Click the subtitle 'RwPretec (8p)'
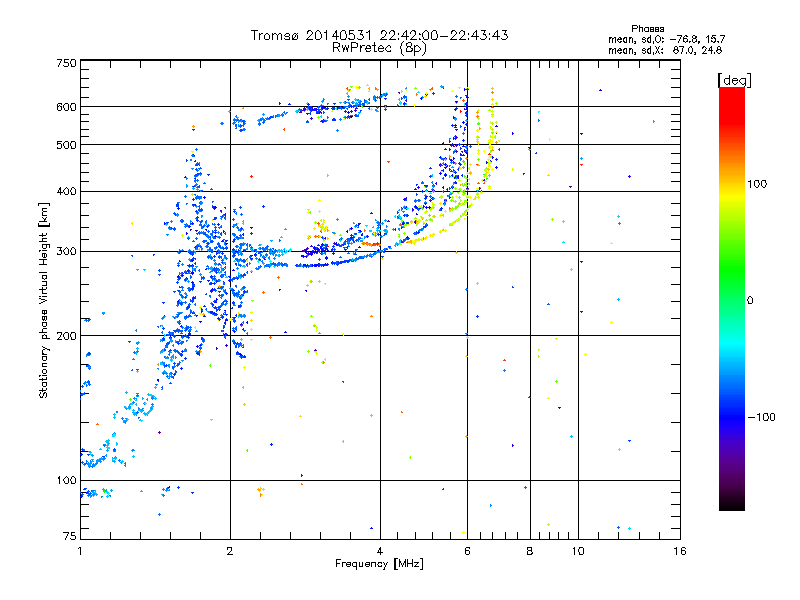 coord(379,48)
